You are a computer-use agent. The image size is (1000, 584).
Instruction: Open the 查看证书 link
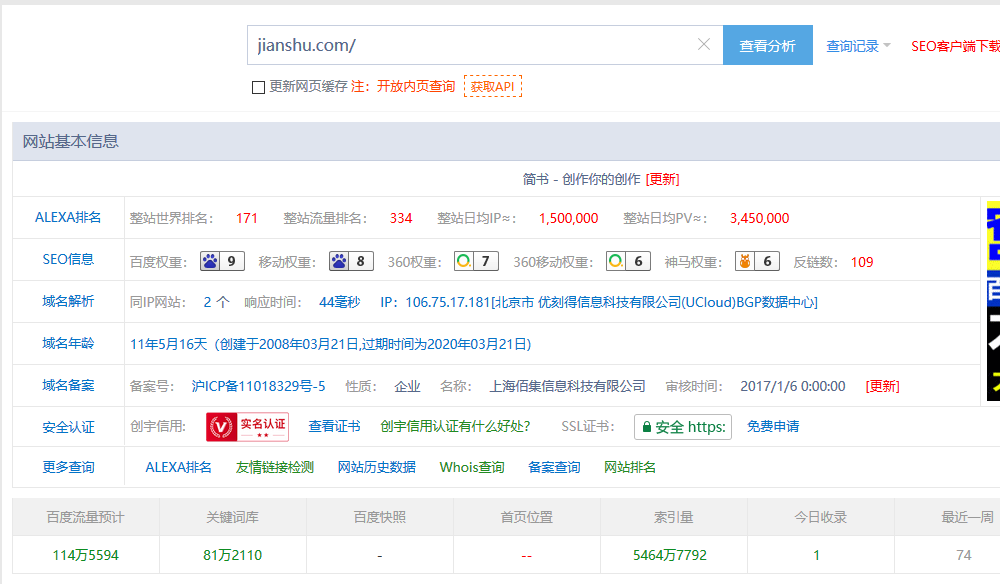333,425
